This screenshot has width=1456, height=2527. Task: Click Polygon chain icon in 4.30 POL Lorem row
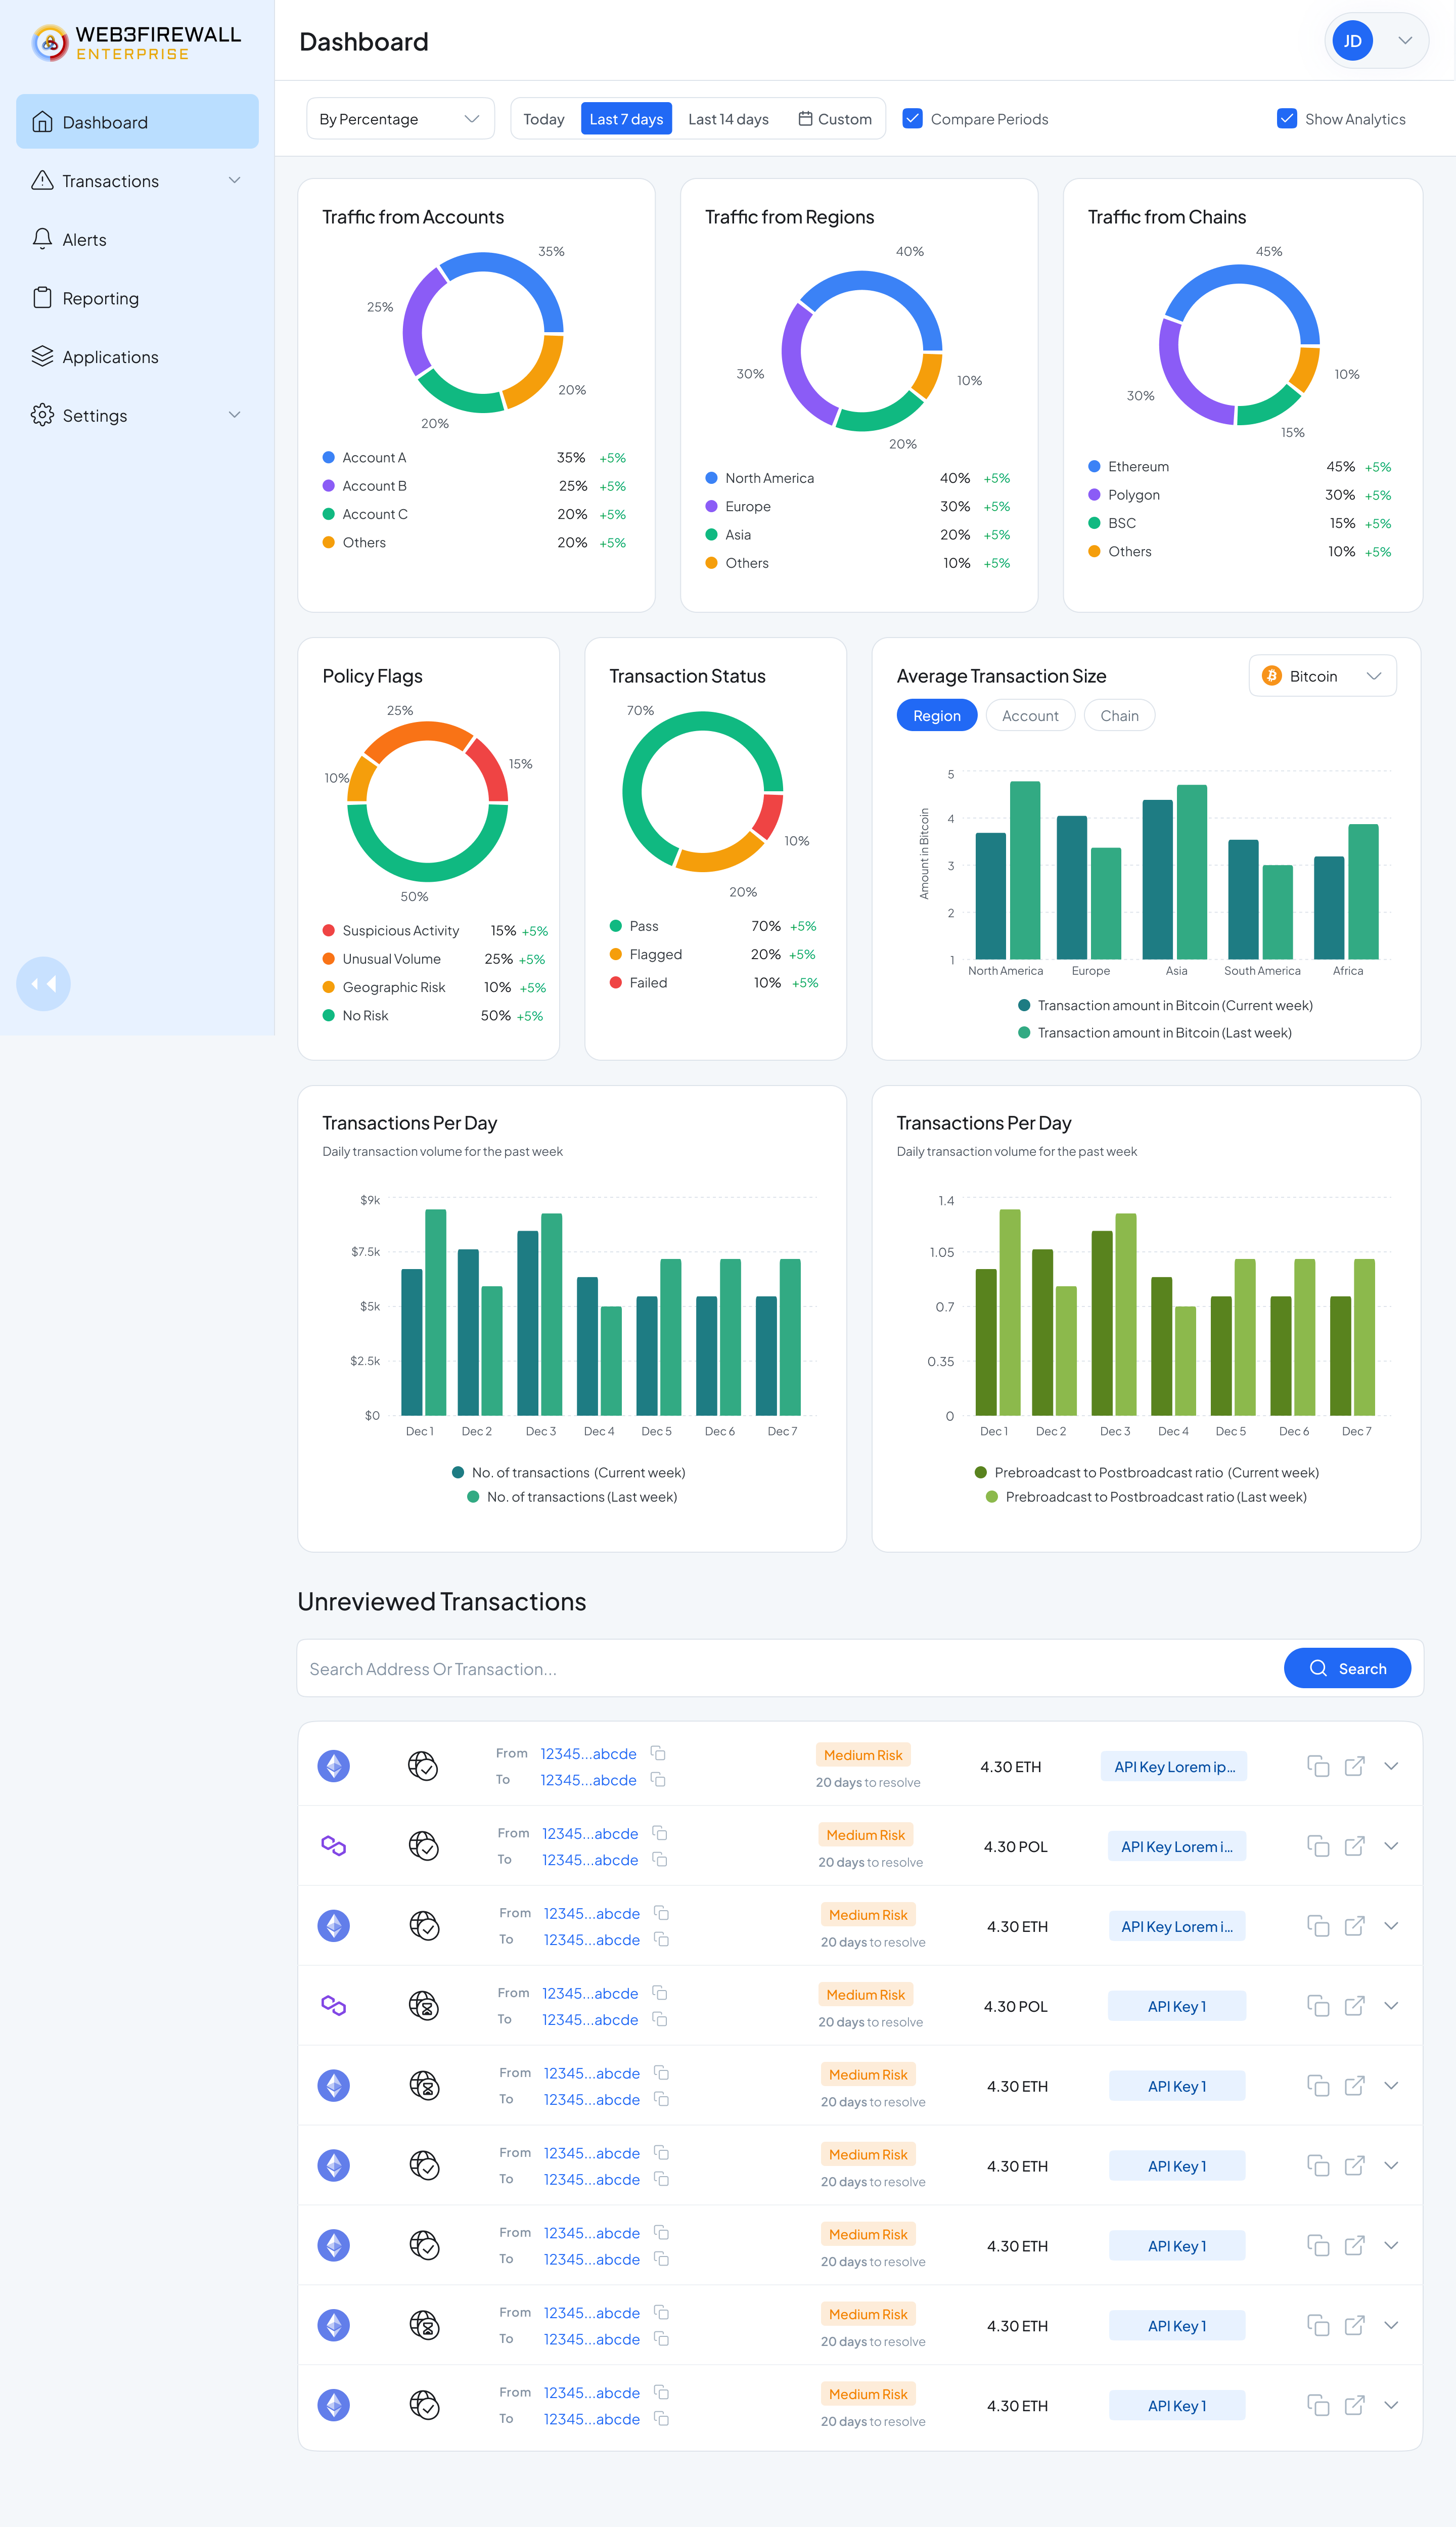(x=334, y=1846)
